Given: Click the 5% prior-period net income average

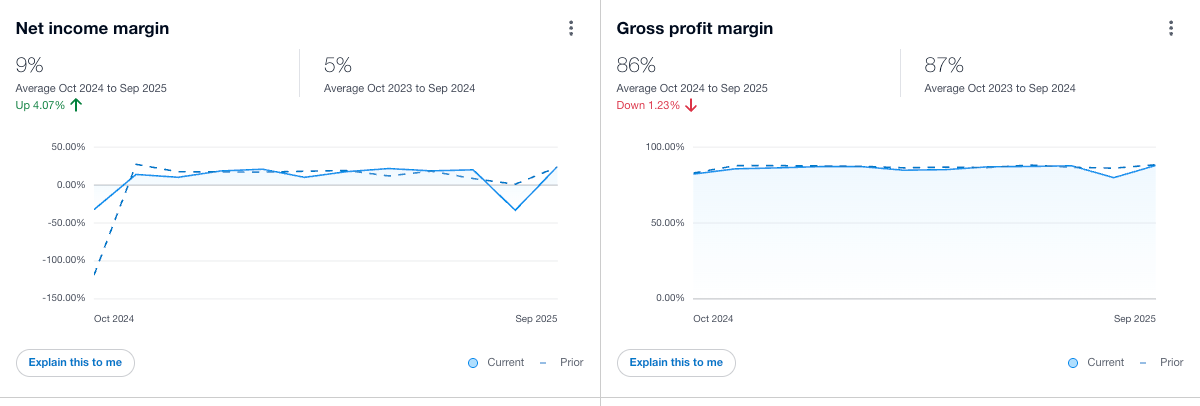Looking at the screenshot, I should [x=338, y=66].
